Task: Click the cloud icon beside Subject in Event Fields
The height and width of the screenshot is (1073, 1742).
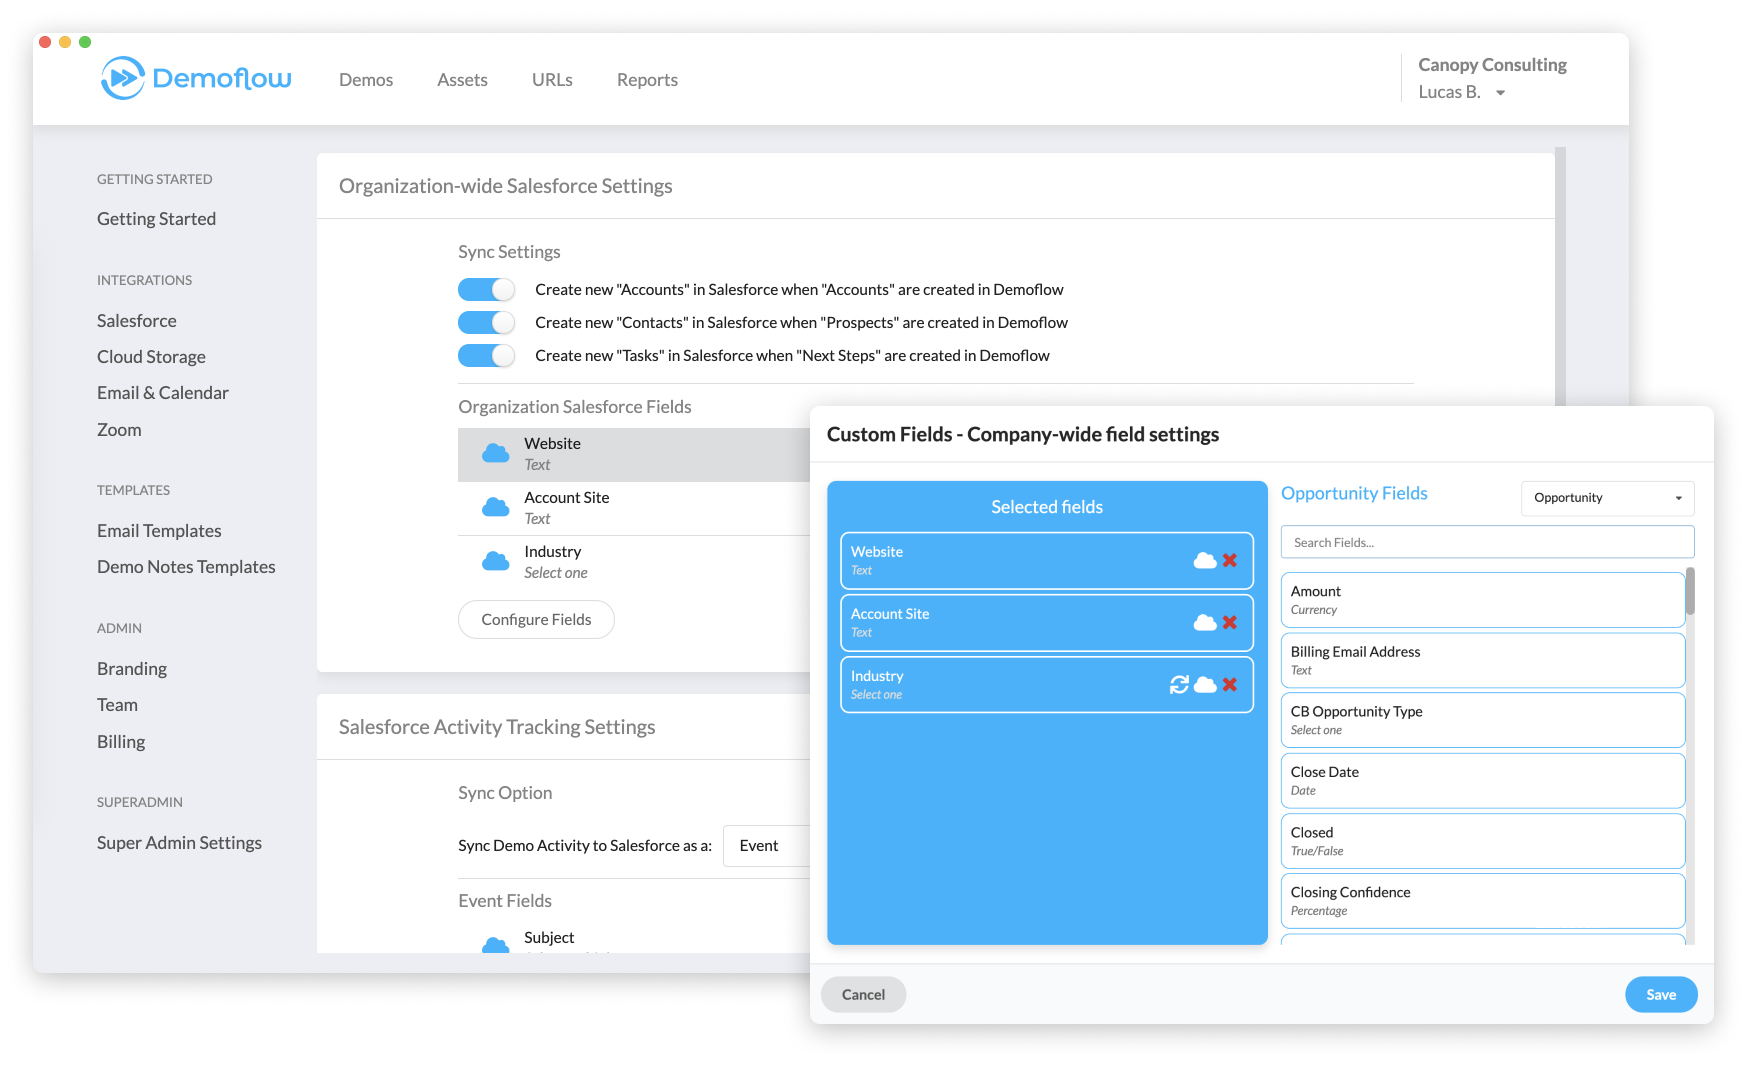Action: tap(495, 945)
